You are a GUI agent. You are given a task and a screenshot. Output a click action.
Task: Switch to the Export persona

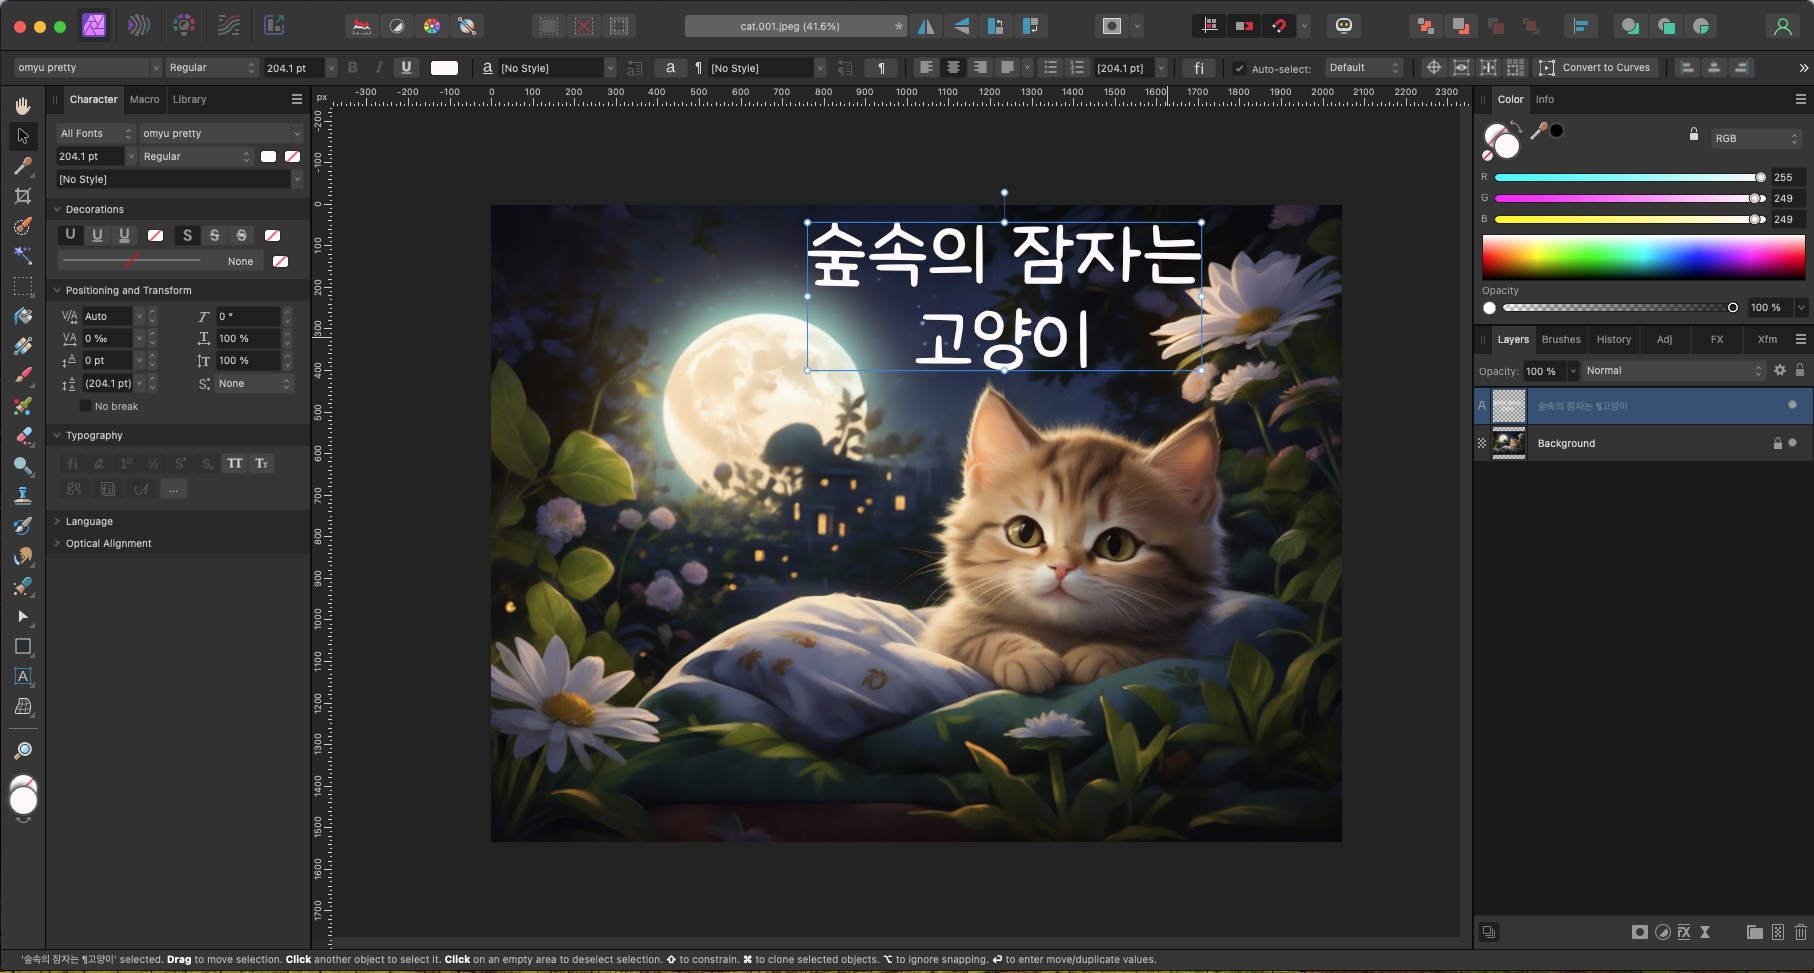tap(274, 26)
